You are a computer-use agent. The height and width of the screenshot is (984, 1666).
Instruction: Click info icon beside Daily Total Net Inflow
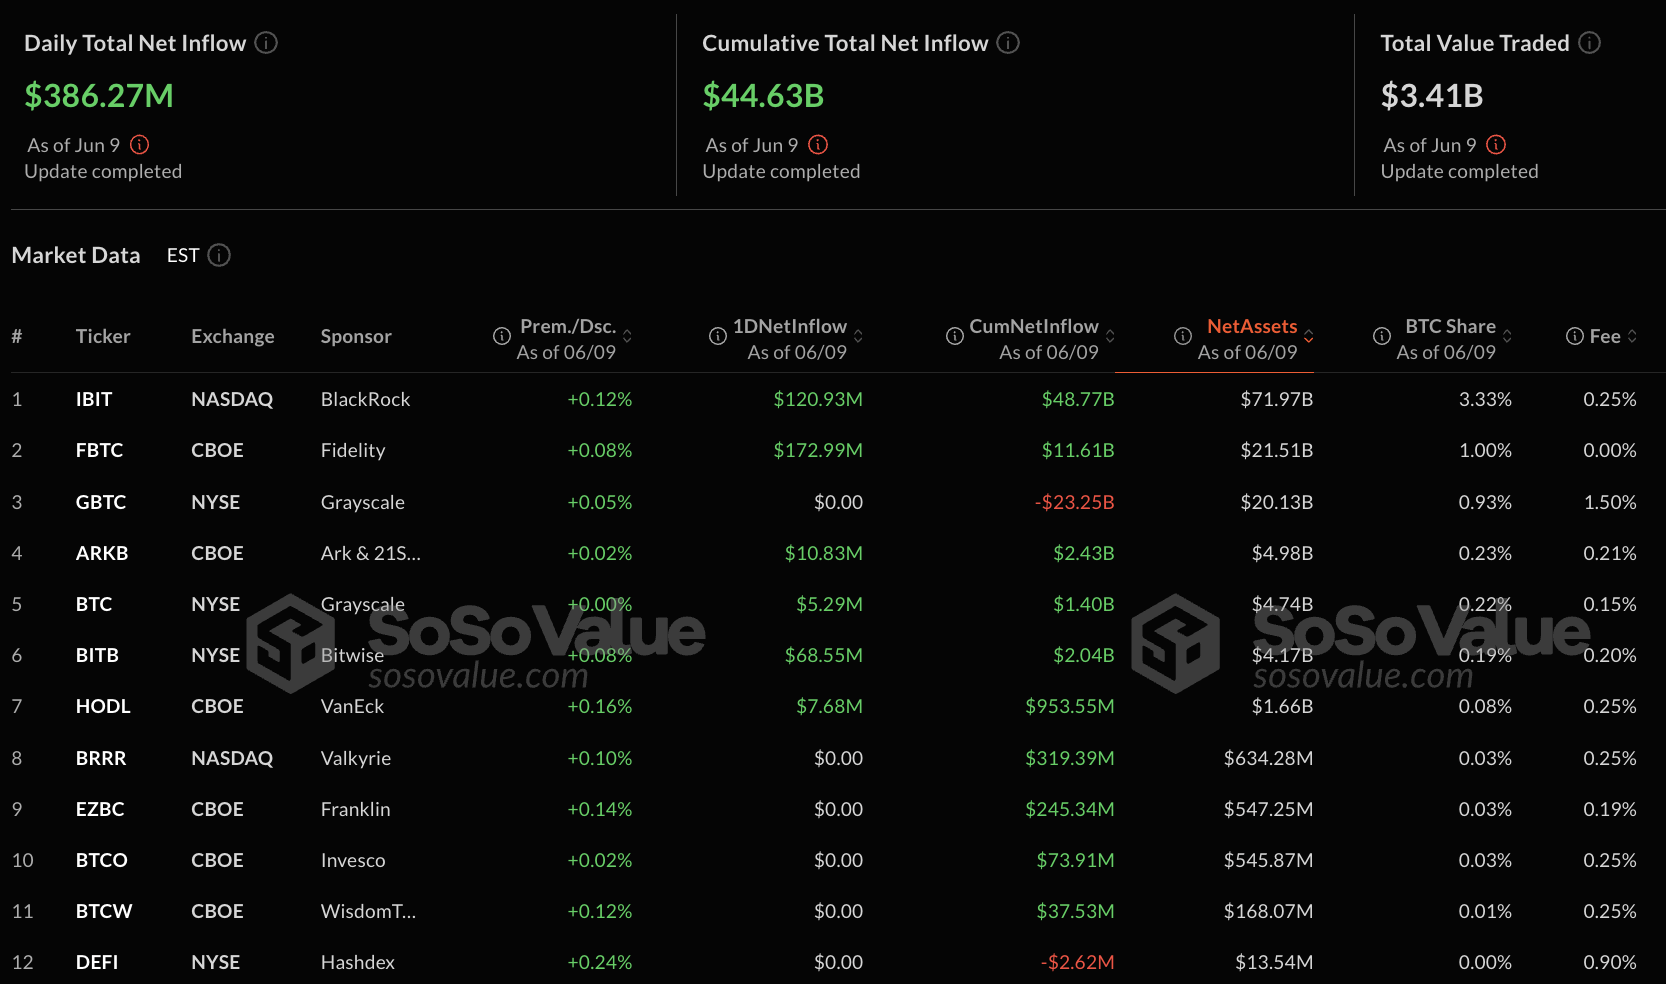[266, 43]
